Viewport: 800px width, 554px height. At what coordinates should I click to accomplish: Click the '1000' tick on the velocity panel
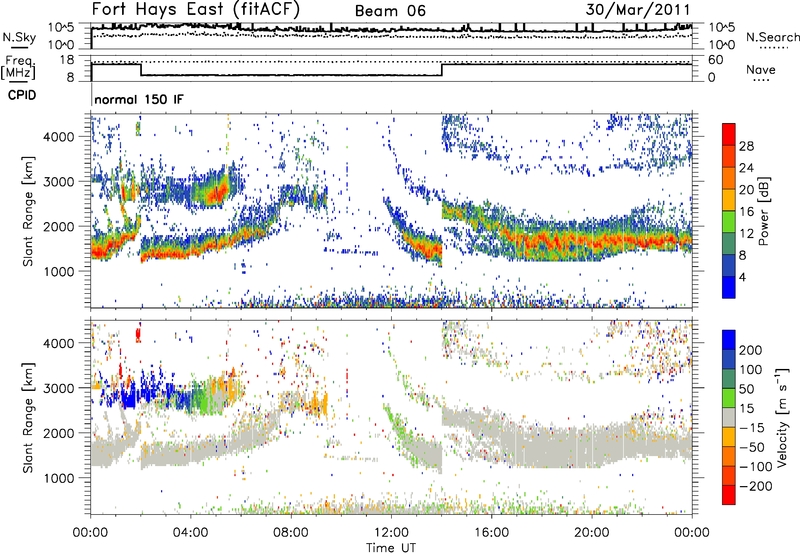[58, 478]
